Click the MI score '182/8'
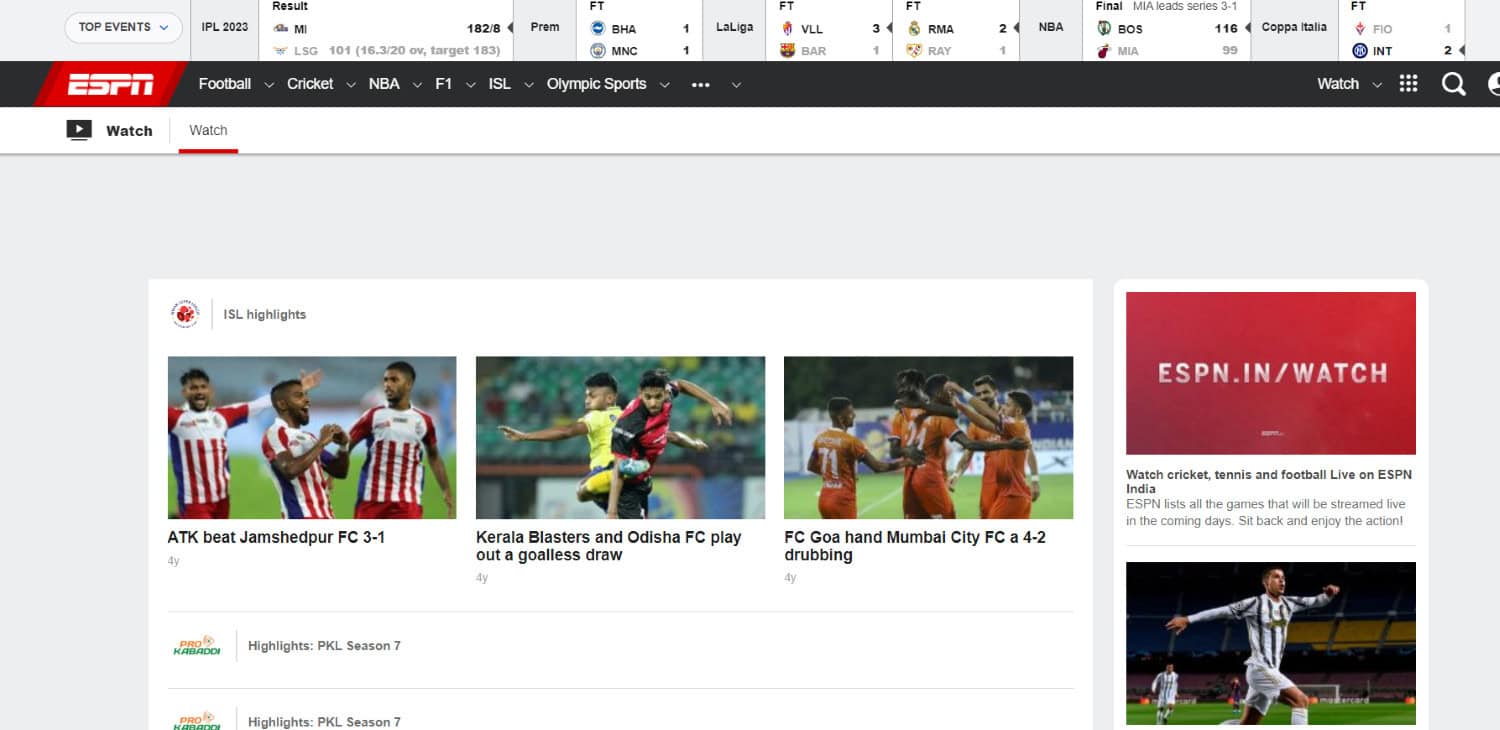This screenshot has width=1500, height=730. 483,29
